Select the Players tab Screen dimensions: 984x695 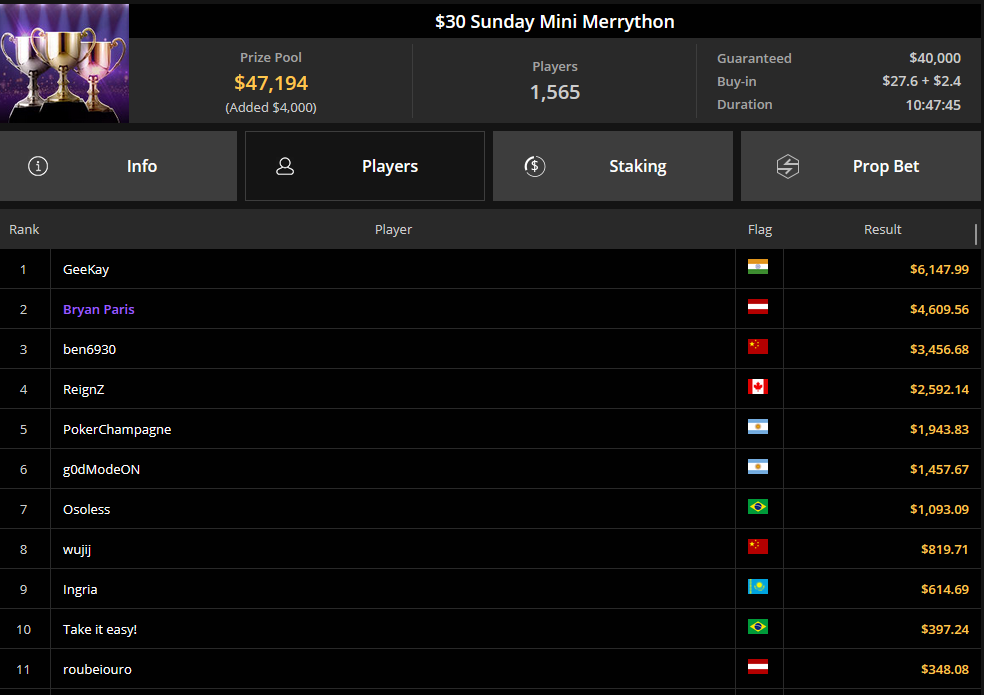click(365, 166)
